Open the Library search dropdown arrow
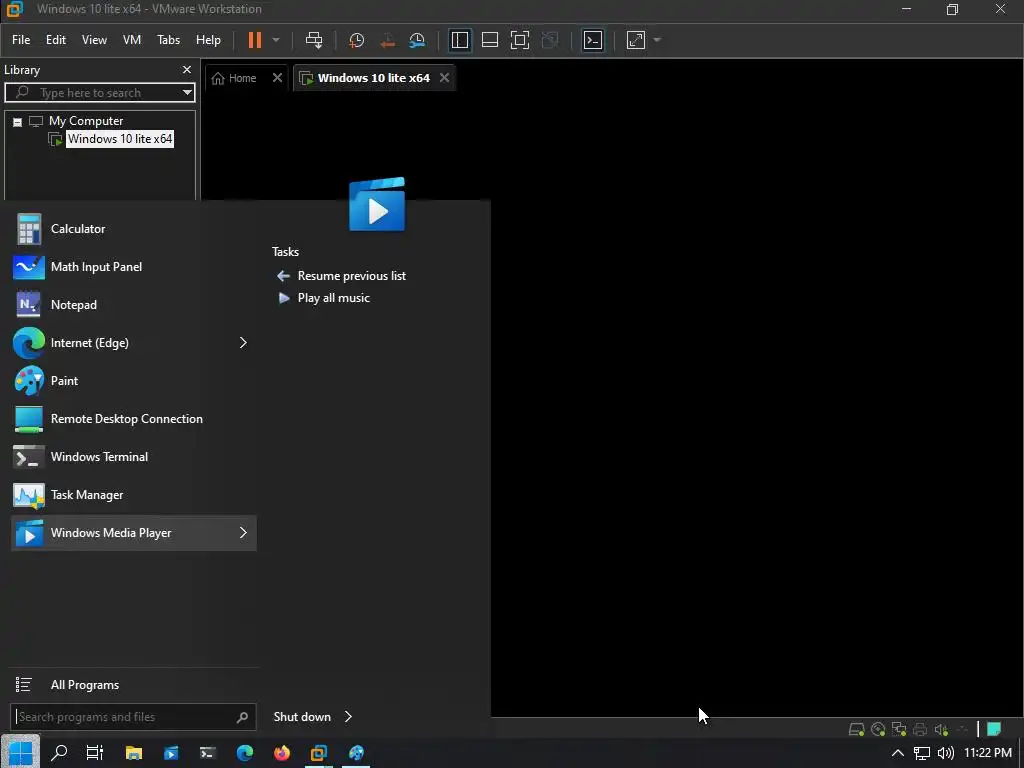Screen dimensions: 1024x768 point(187,93)
